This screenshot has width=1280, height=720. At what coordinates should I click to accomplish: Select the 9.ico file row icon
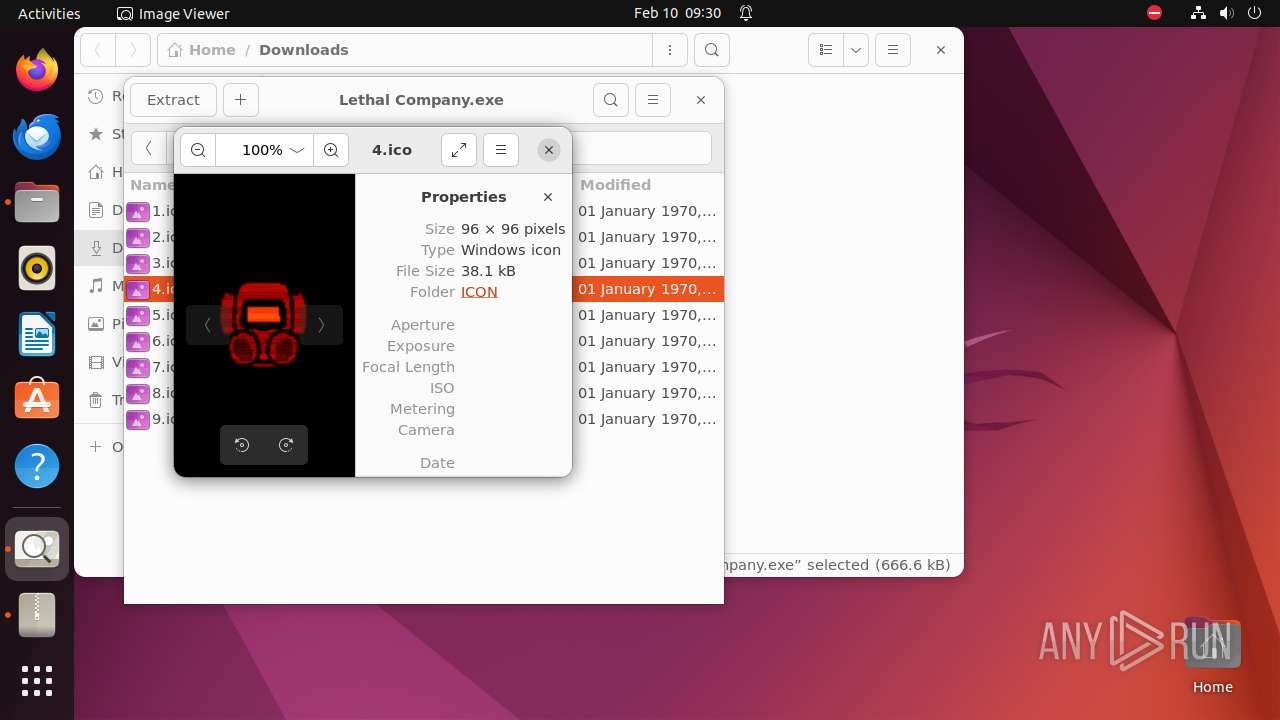coord(138,419)
